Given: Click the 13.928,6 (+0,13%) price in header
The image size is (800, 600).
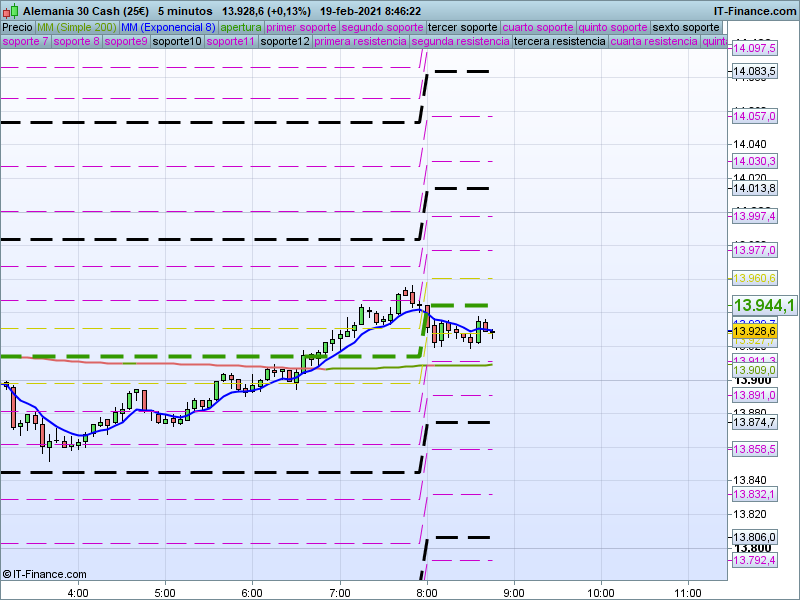Looking at the screenshot, I should coord(266,11).
